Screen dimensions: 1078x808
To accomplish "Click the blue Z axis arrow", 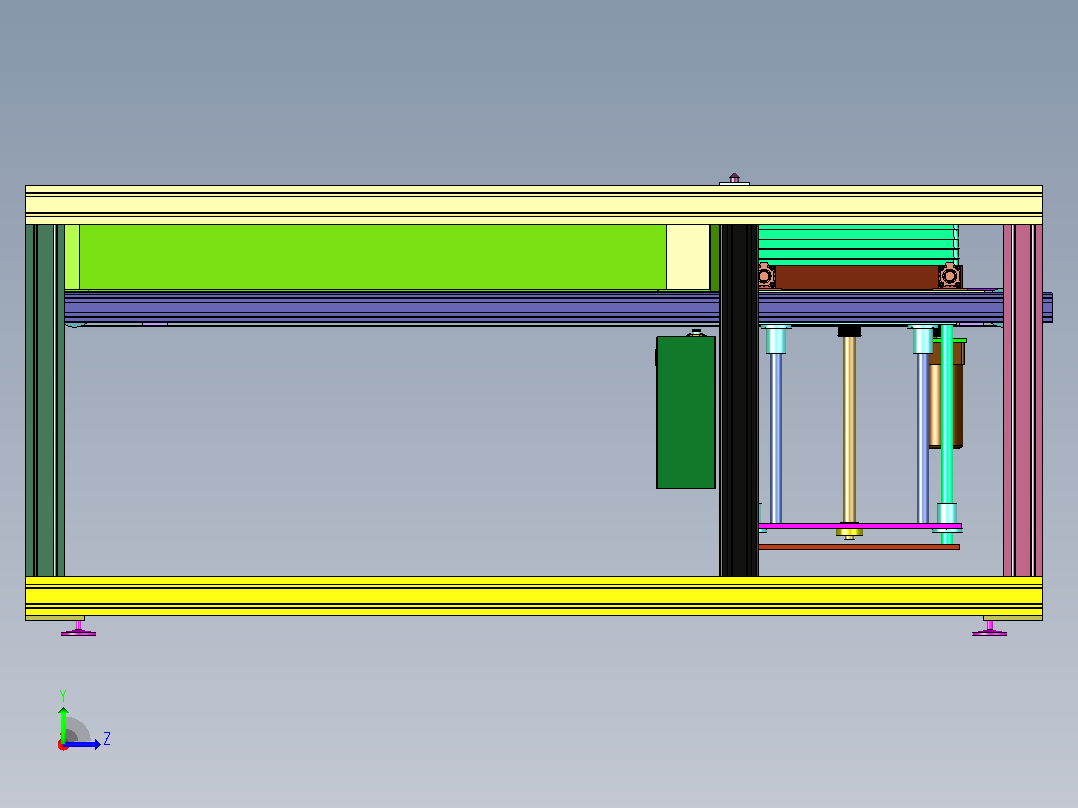I will coord(82,744).
